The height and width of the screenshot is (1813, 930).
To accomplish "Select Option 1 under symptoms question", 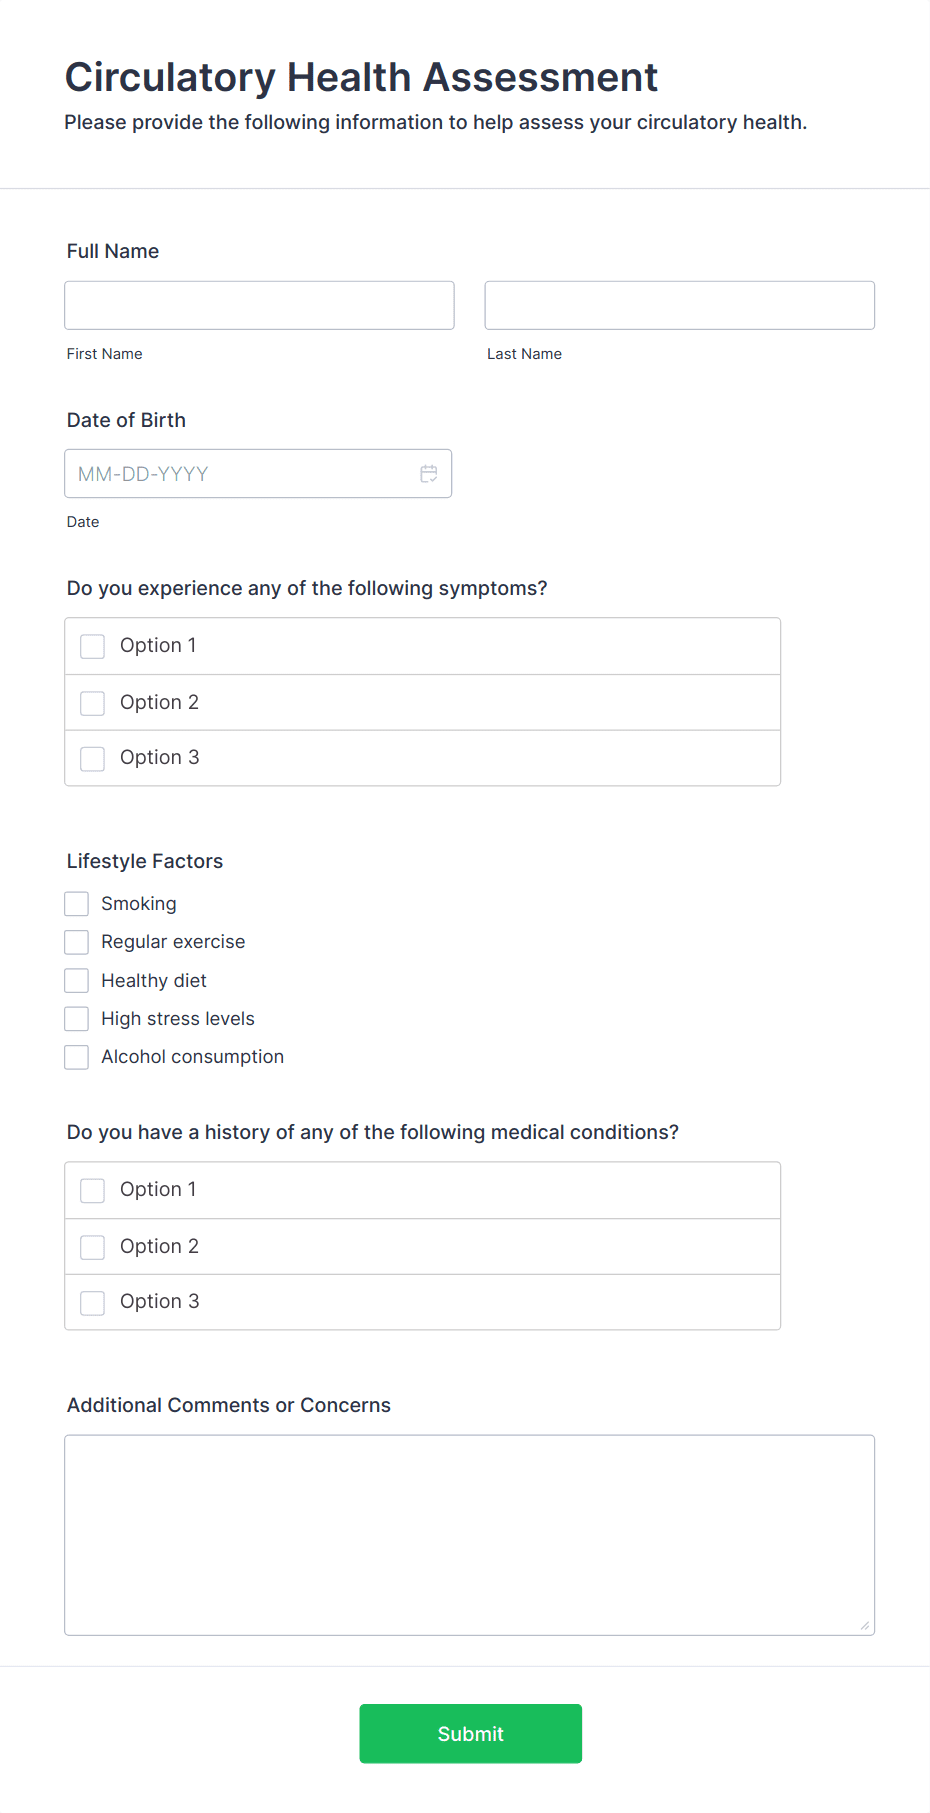I will [x=92, y=646].
